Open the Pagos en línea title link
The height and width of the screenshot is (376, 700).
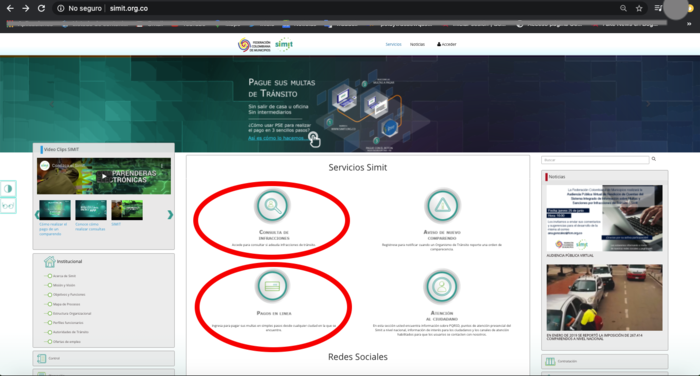coord(274,313)
